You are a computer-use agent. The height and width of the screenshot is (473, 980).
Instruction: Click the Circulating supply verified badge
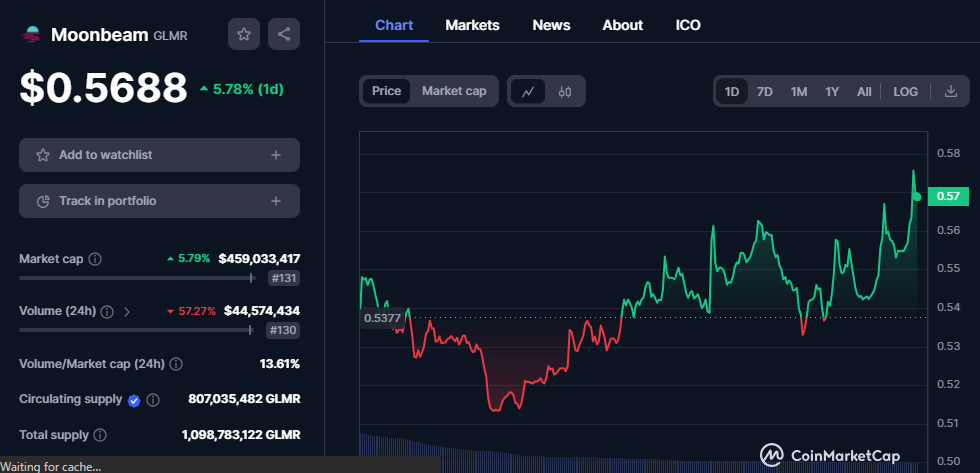[134, 400]
